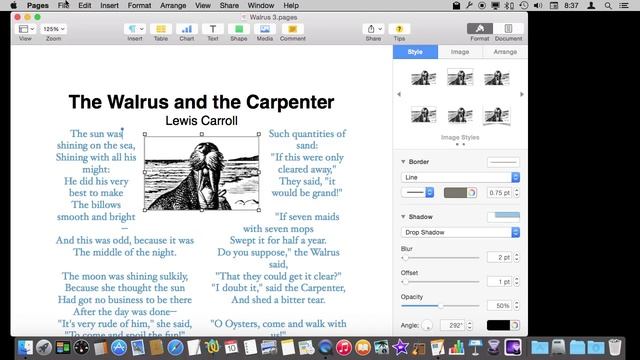
Task: Open the line stroke style dropdown
Action: pyautogui.click(x=418, y=192)
